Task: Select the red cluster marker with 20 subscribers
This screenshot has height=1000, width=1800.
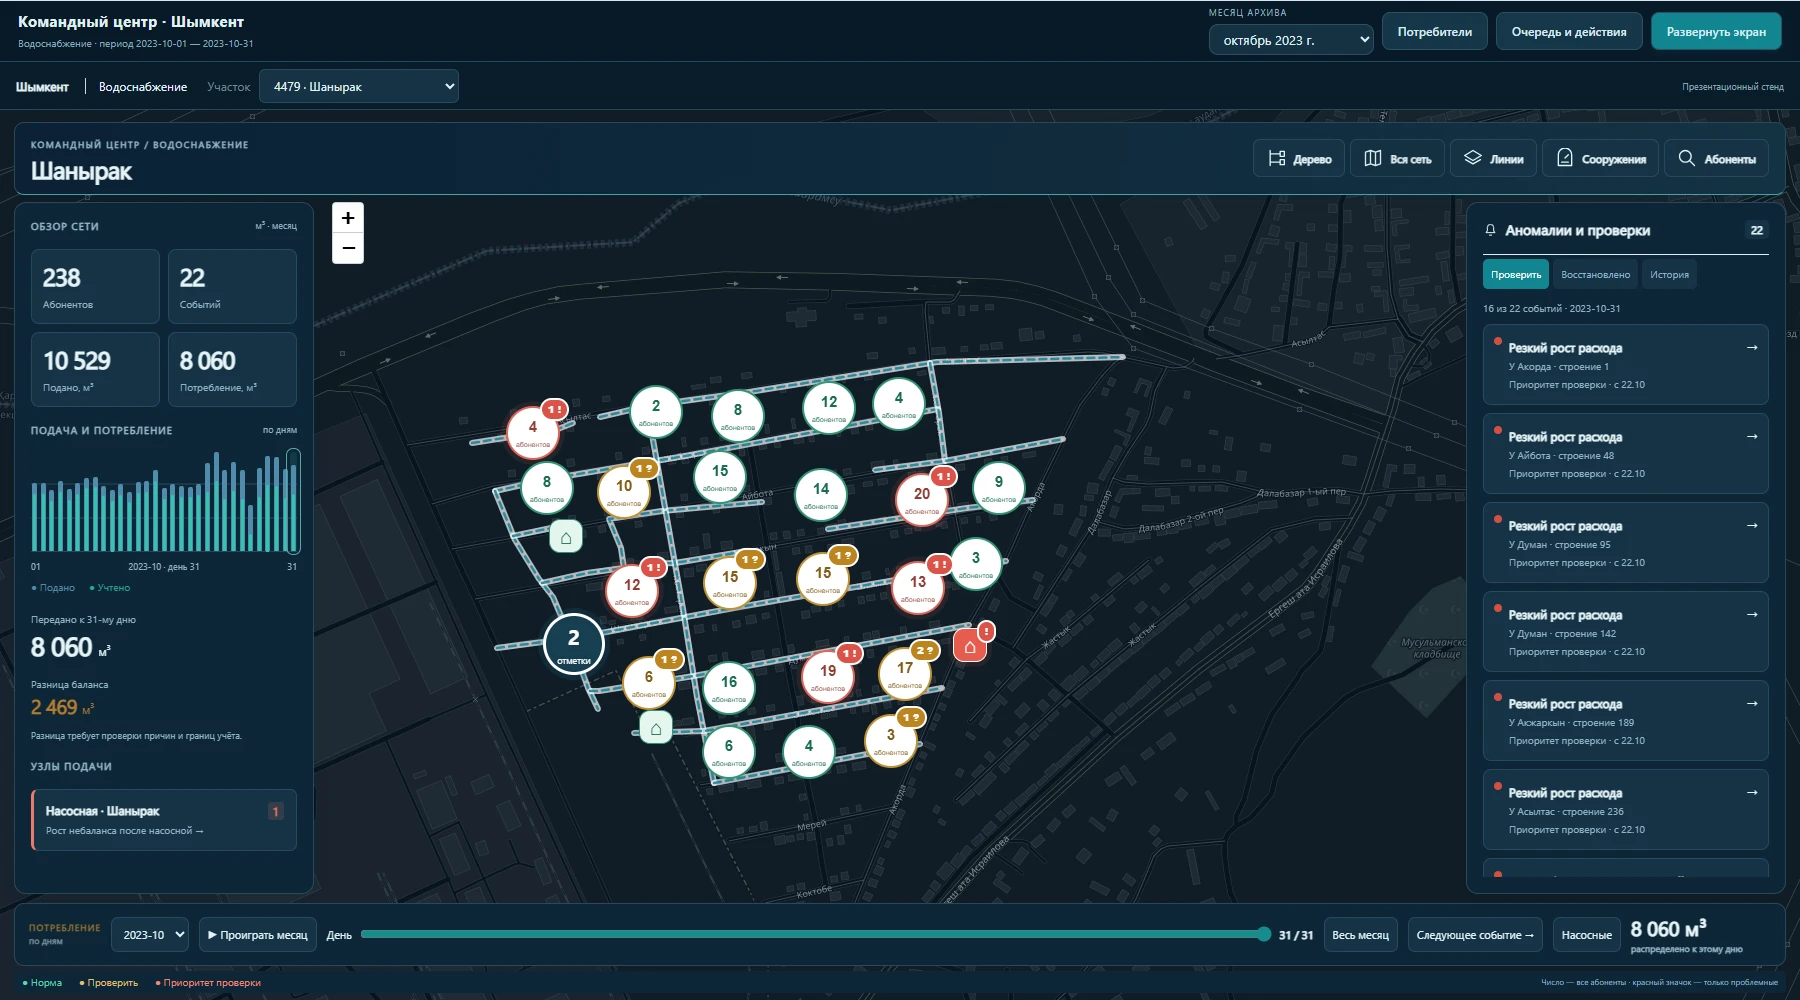Action: click(x=922, y=498)
